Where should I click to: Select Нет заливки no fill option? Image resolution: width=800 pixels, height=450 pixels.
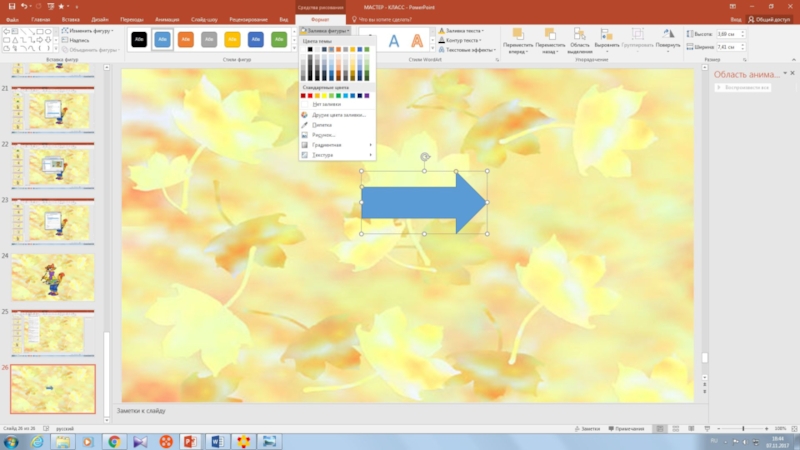pyautogui.click(x=337, y=104)
